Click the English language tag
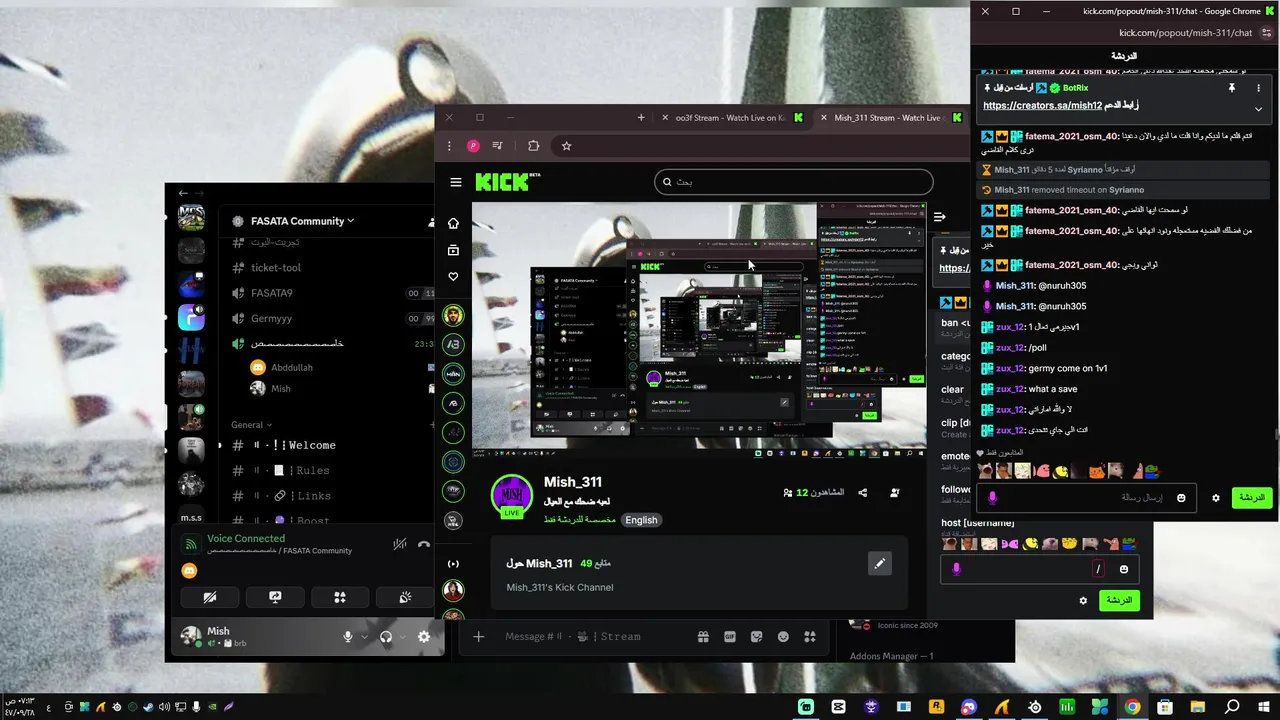 click(642, 520)
